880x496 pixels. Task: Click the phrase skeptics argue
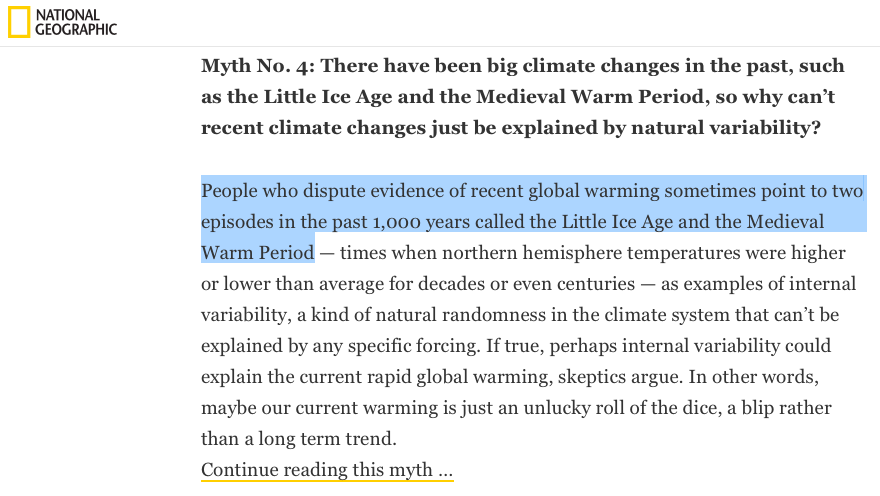(x=620, y=376)
